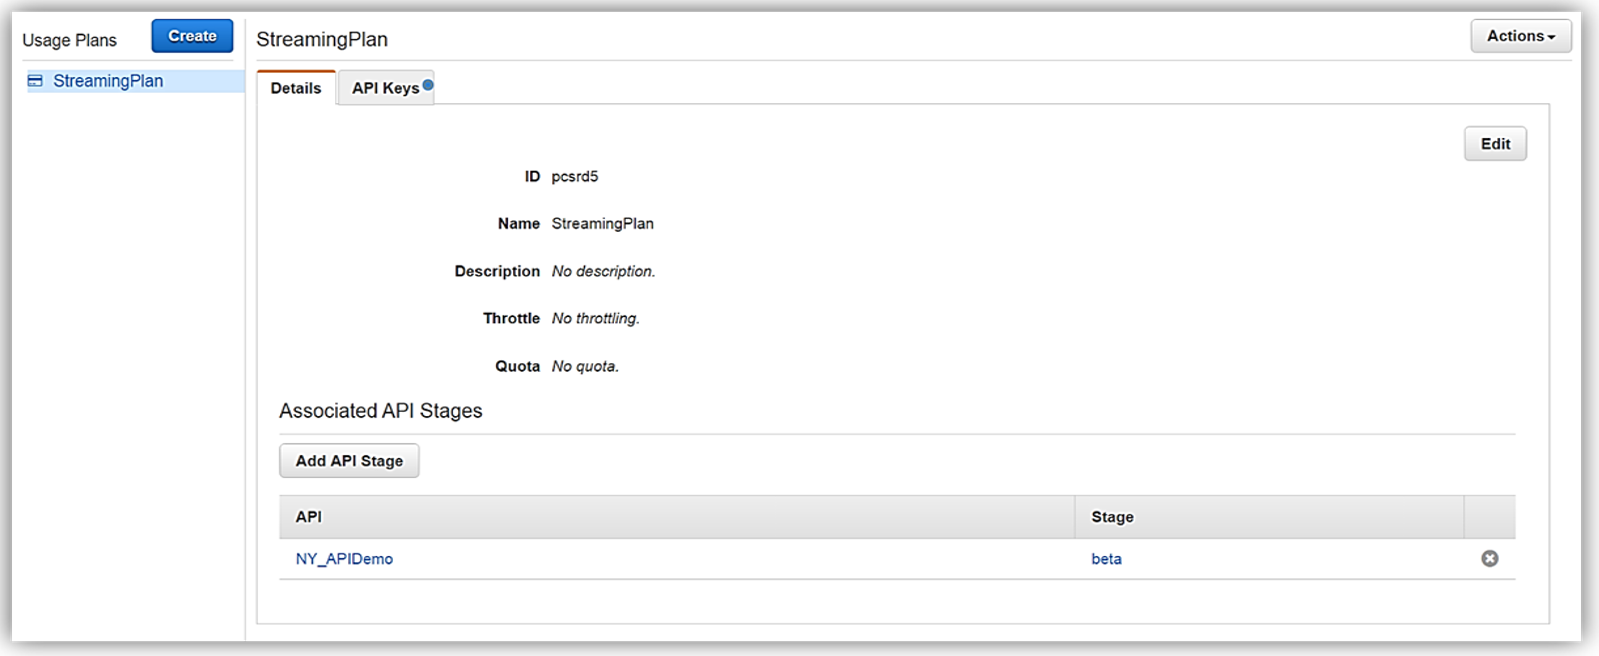Click the Stage column header
1599x656 pixels.
point(1112,517)
